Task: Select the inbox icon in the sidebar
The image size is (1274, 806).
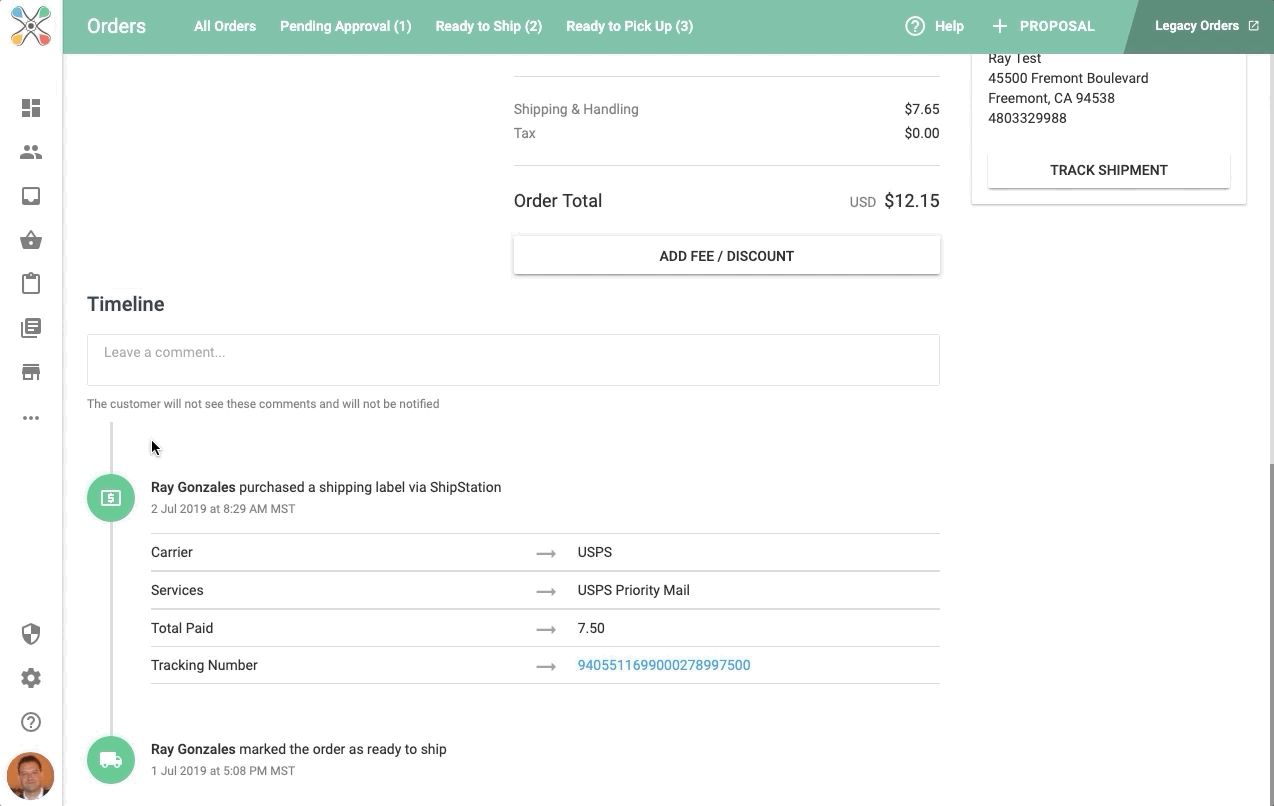Action: 31,196
